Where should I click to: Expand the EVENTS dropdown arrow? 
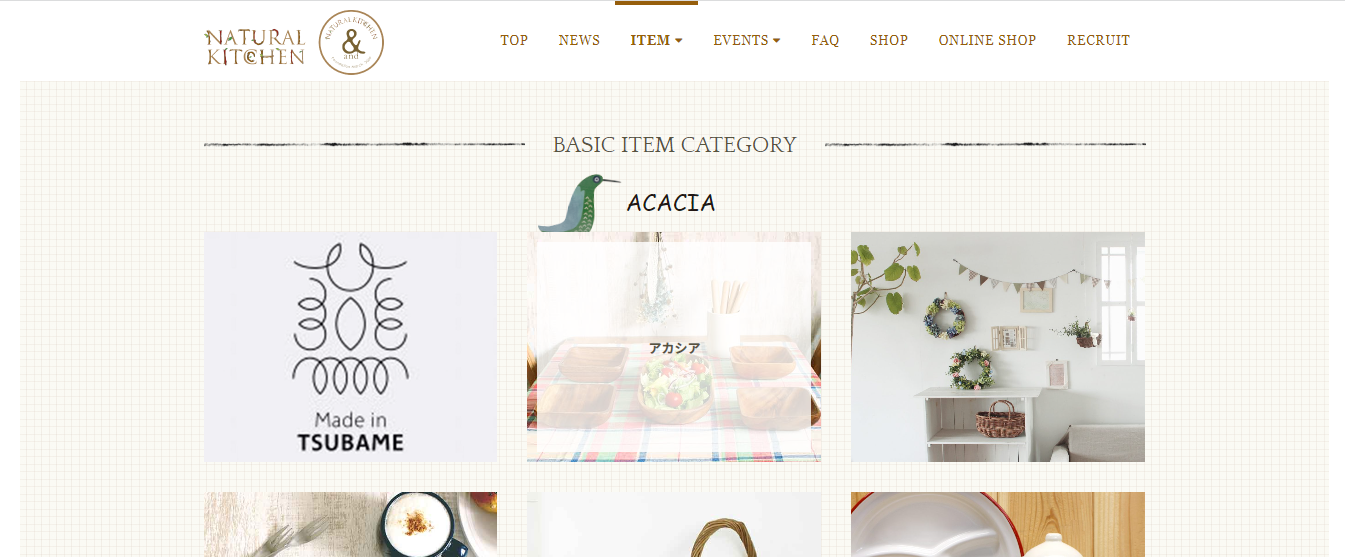(777, 41)
